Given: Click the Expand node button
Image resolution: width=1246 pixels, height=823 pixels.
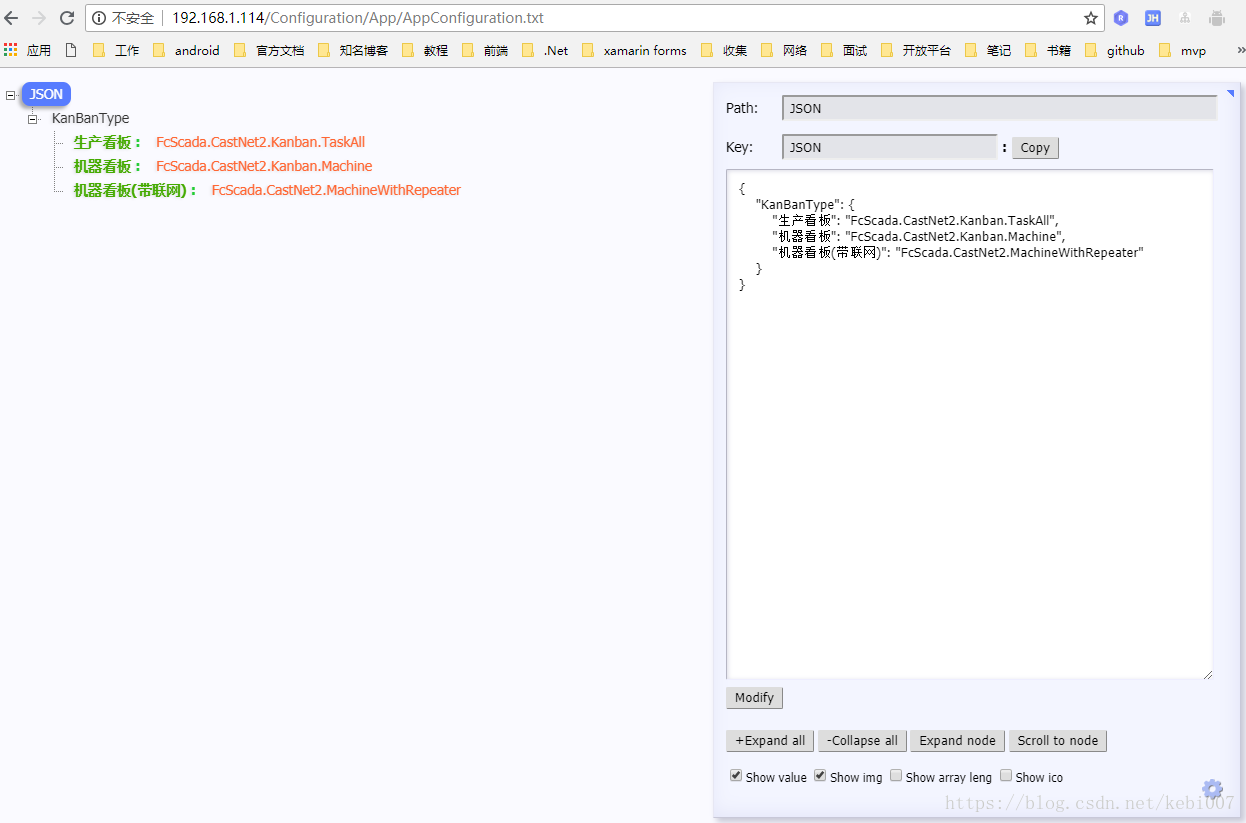Looking at the screenshot, I should tap(957, 741).
